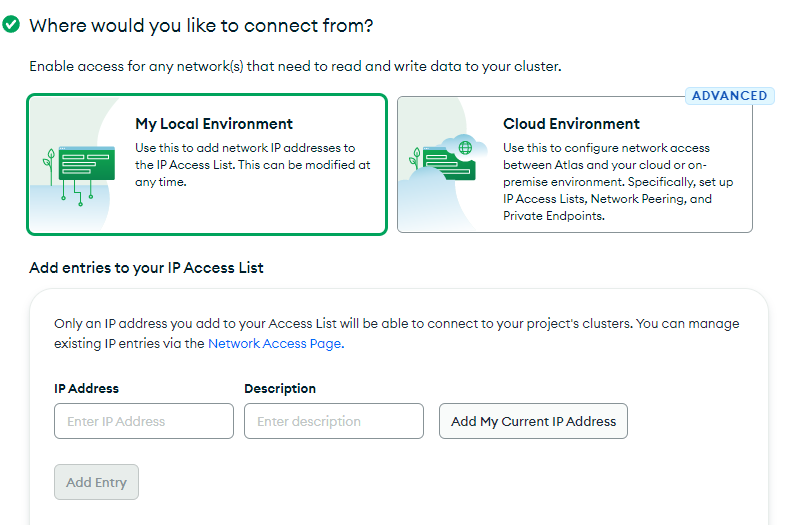The image size is (792, 525).
Task: Click the Add entries to your IP Access List heading
Action: [146, 268]
